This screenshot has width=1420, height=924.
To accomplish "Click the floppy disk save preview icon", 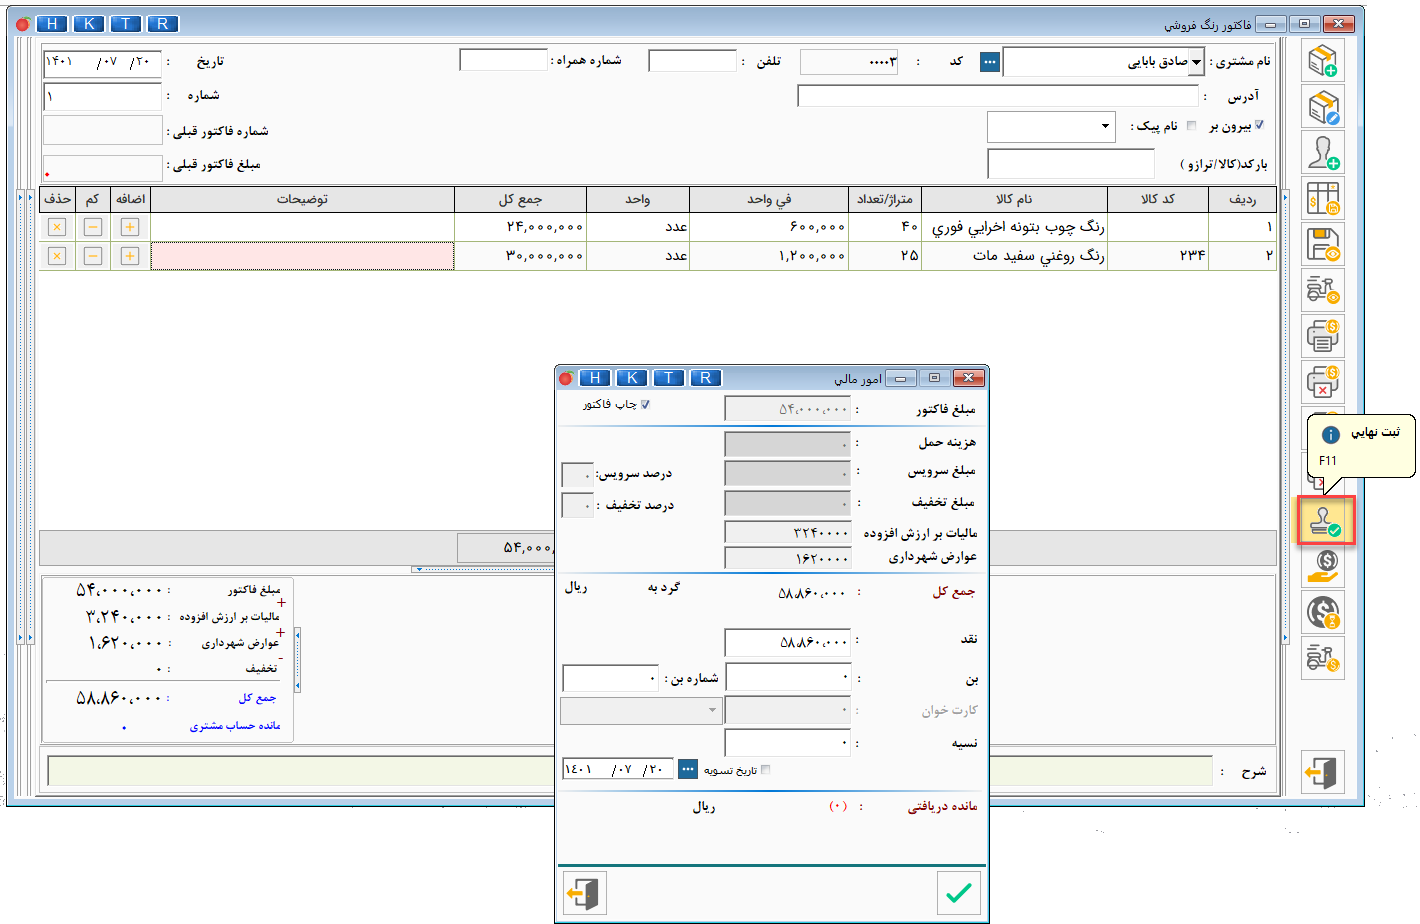I will point(1323,245).
